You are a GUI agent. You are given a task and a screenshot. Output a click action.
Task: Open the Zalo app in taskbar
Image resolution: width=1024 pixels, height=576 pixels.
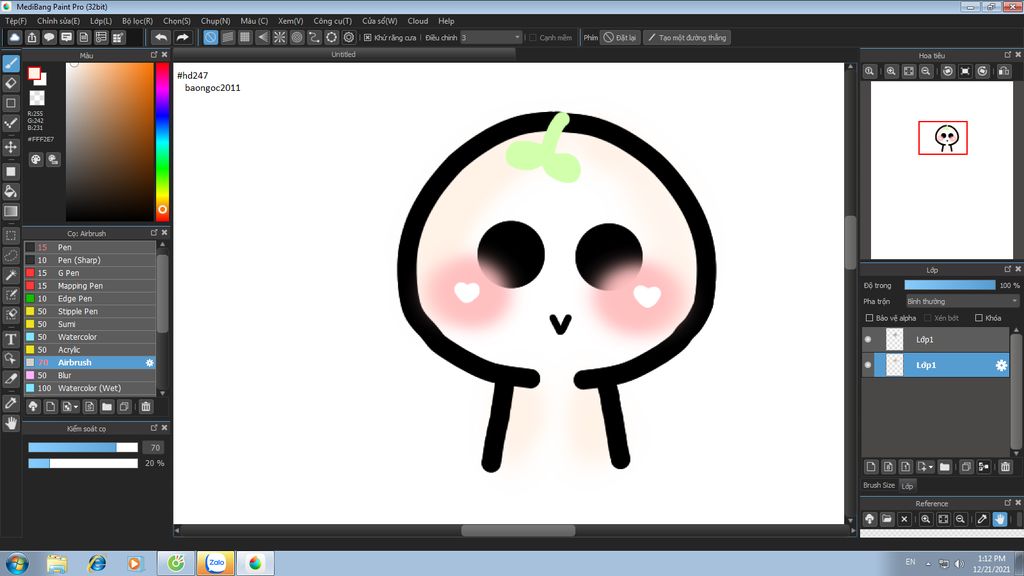pos(216,562)
